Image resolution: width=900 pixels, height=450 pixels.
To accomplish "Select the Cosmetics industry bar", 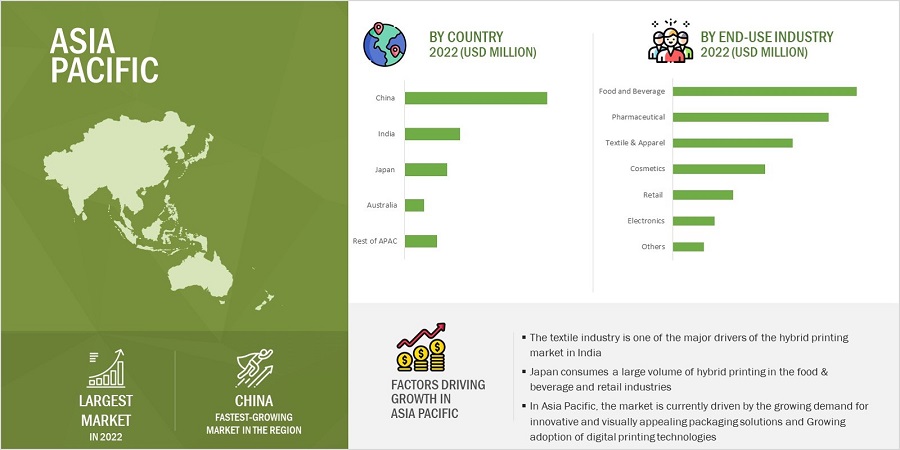I will pos(718,169).
